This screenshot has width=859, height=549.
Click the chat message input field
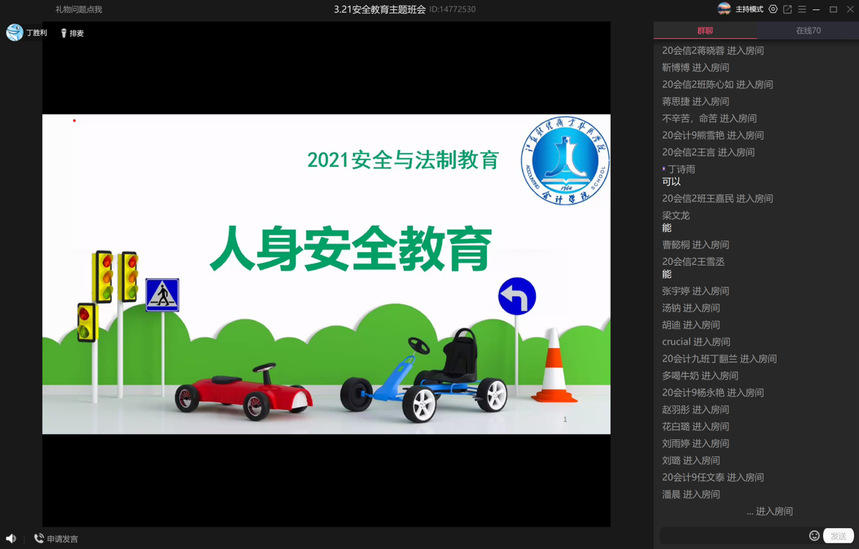click(x=731, y=536)
